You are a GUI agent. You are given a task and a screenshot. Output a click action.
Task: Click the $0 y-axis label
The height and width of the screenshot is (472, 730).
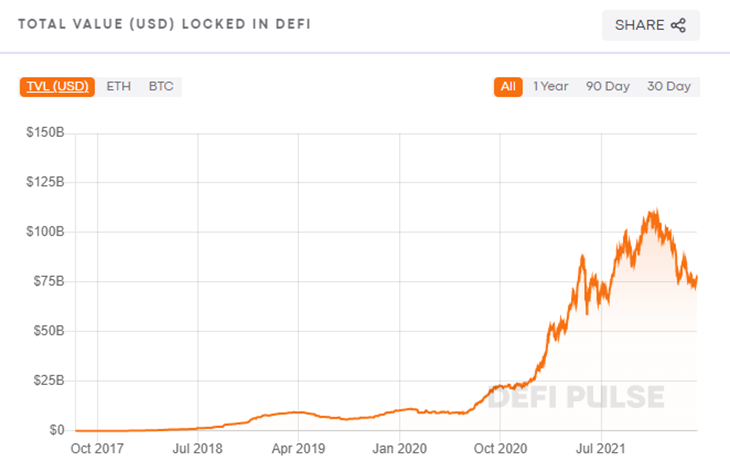57,430
